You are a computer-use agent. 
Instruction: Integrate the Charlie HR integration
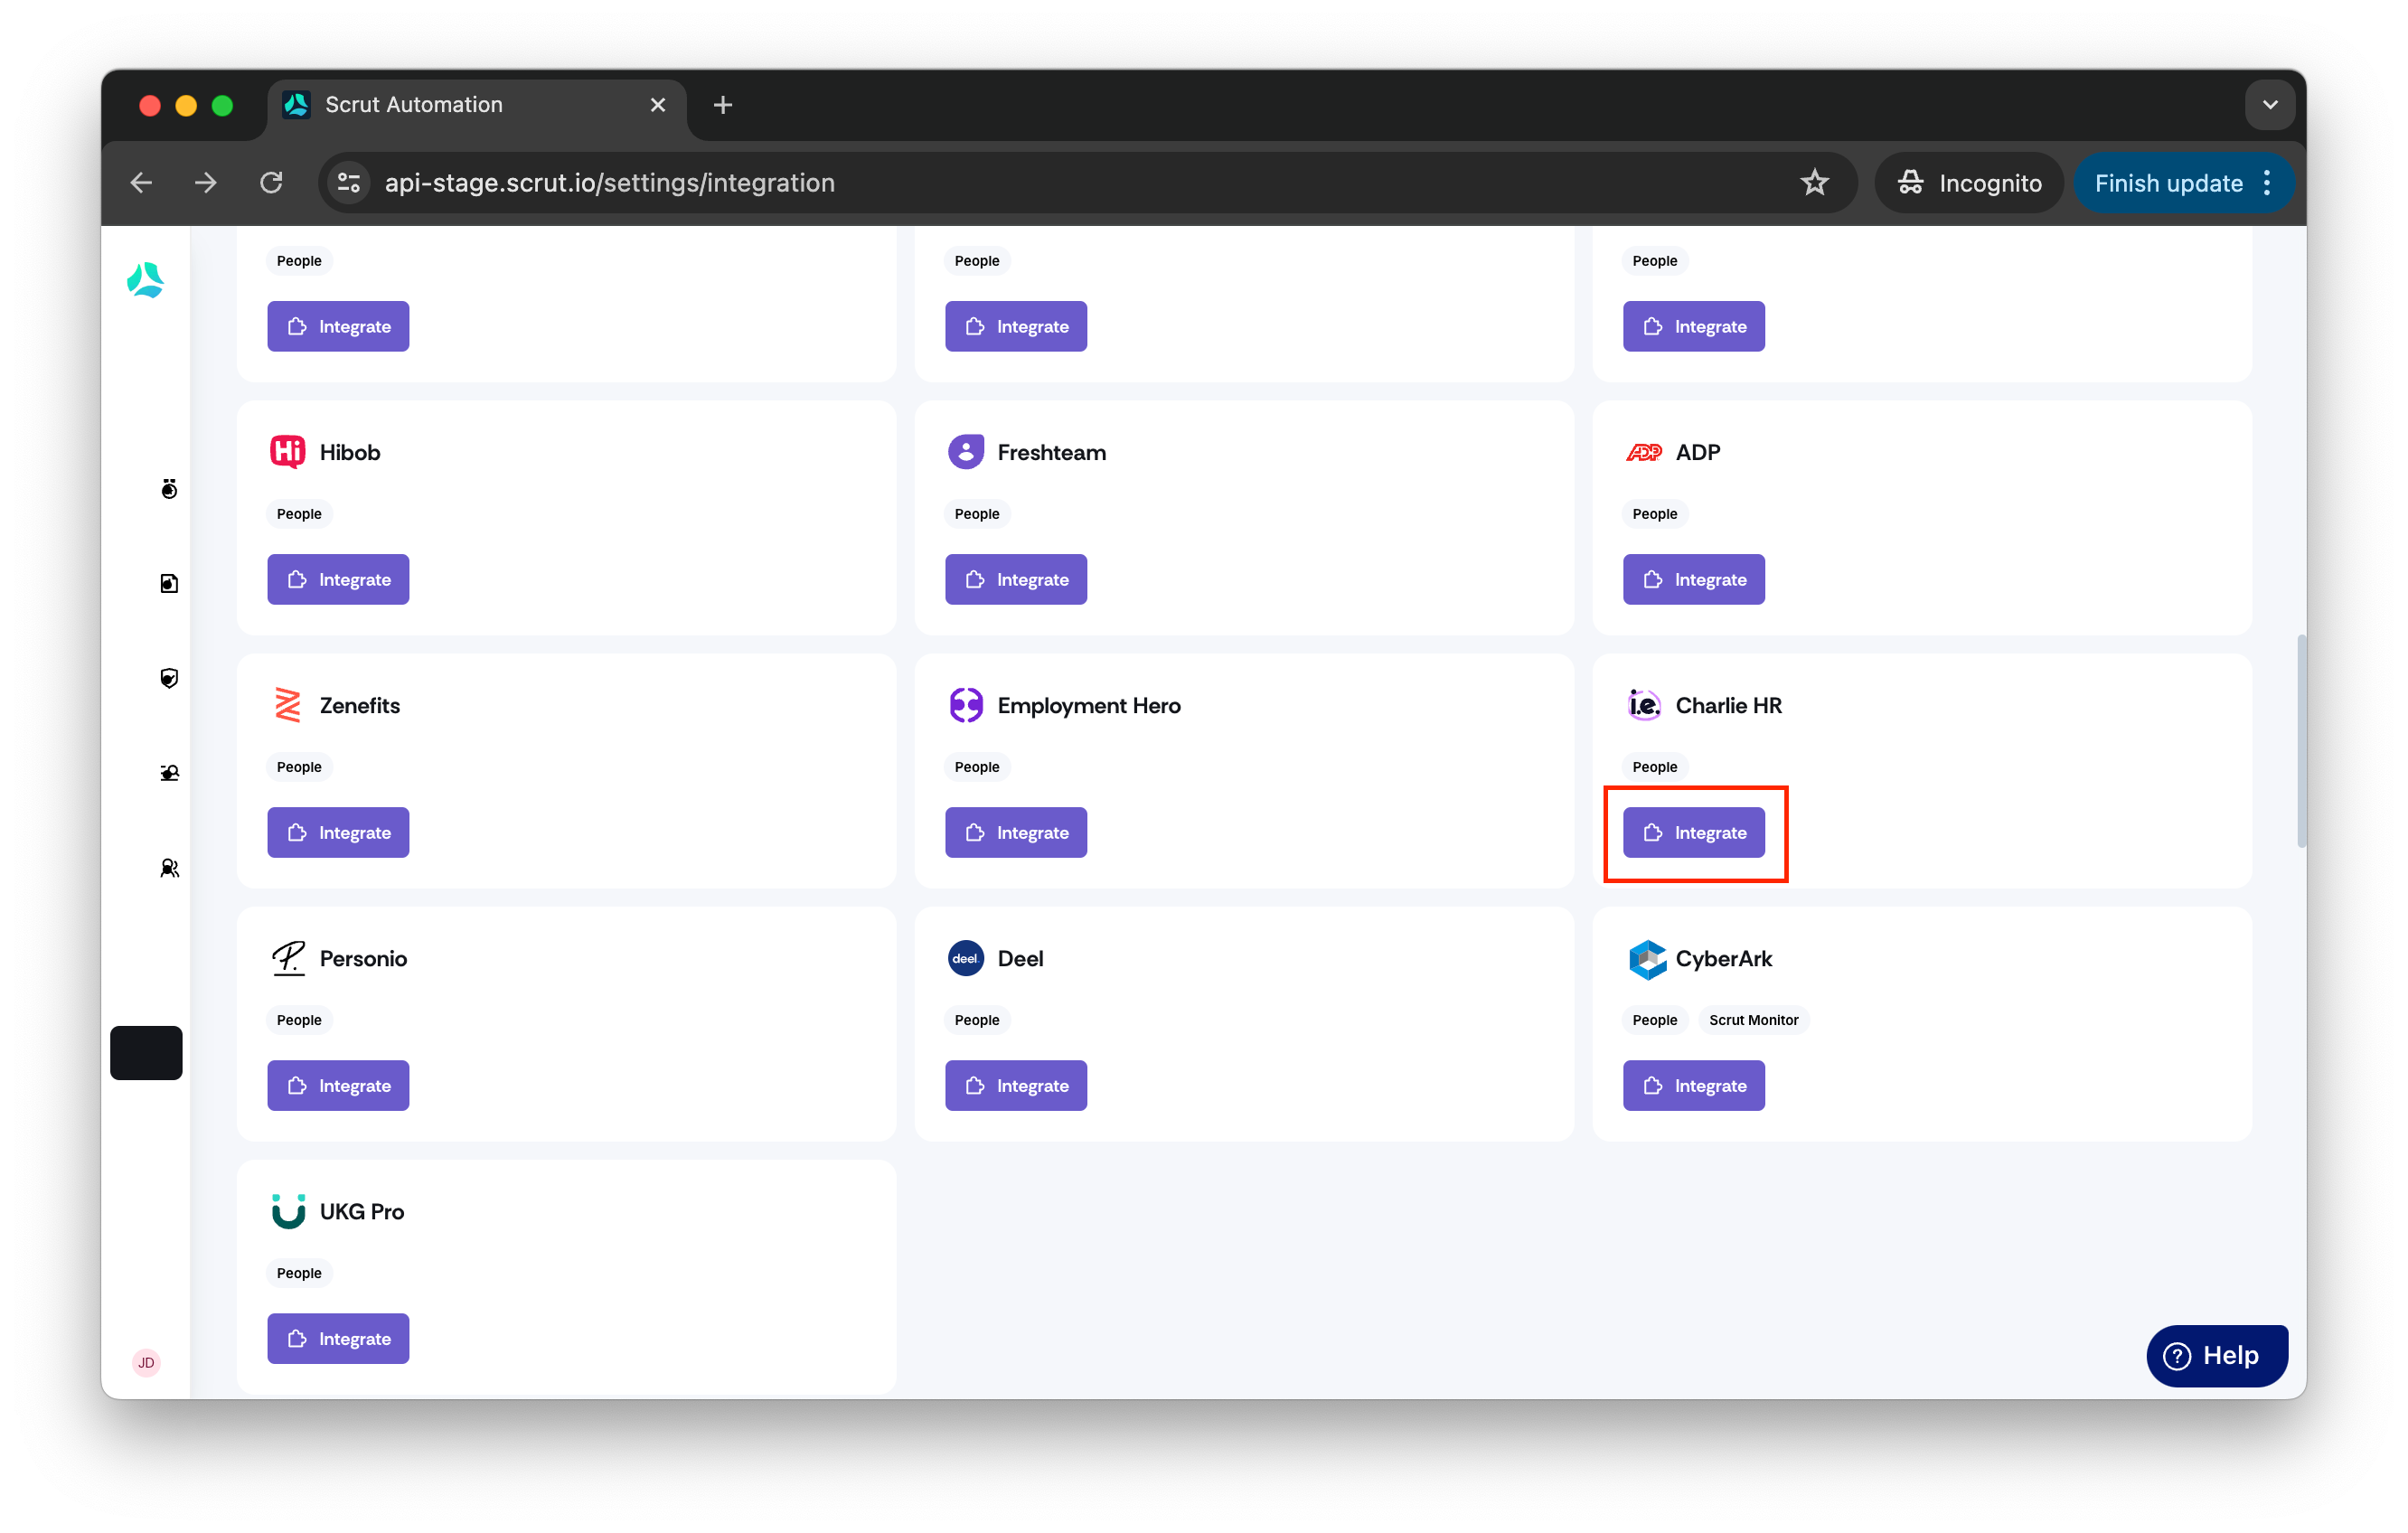(1694, 832)
